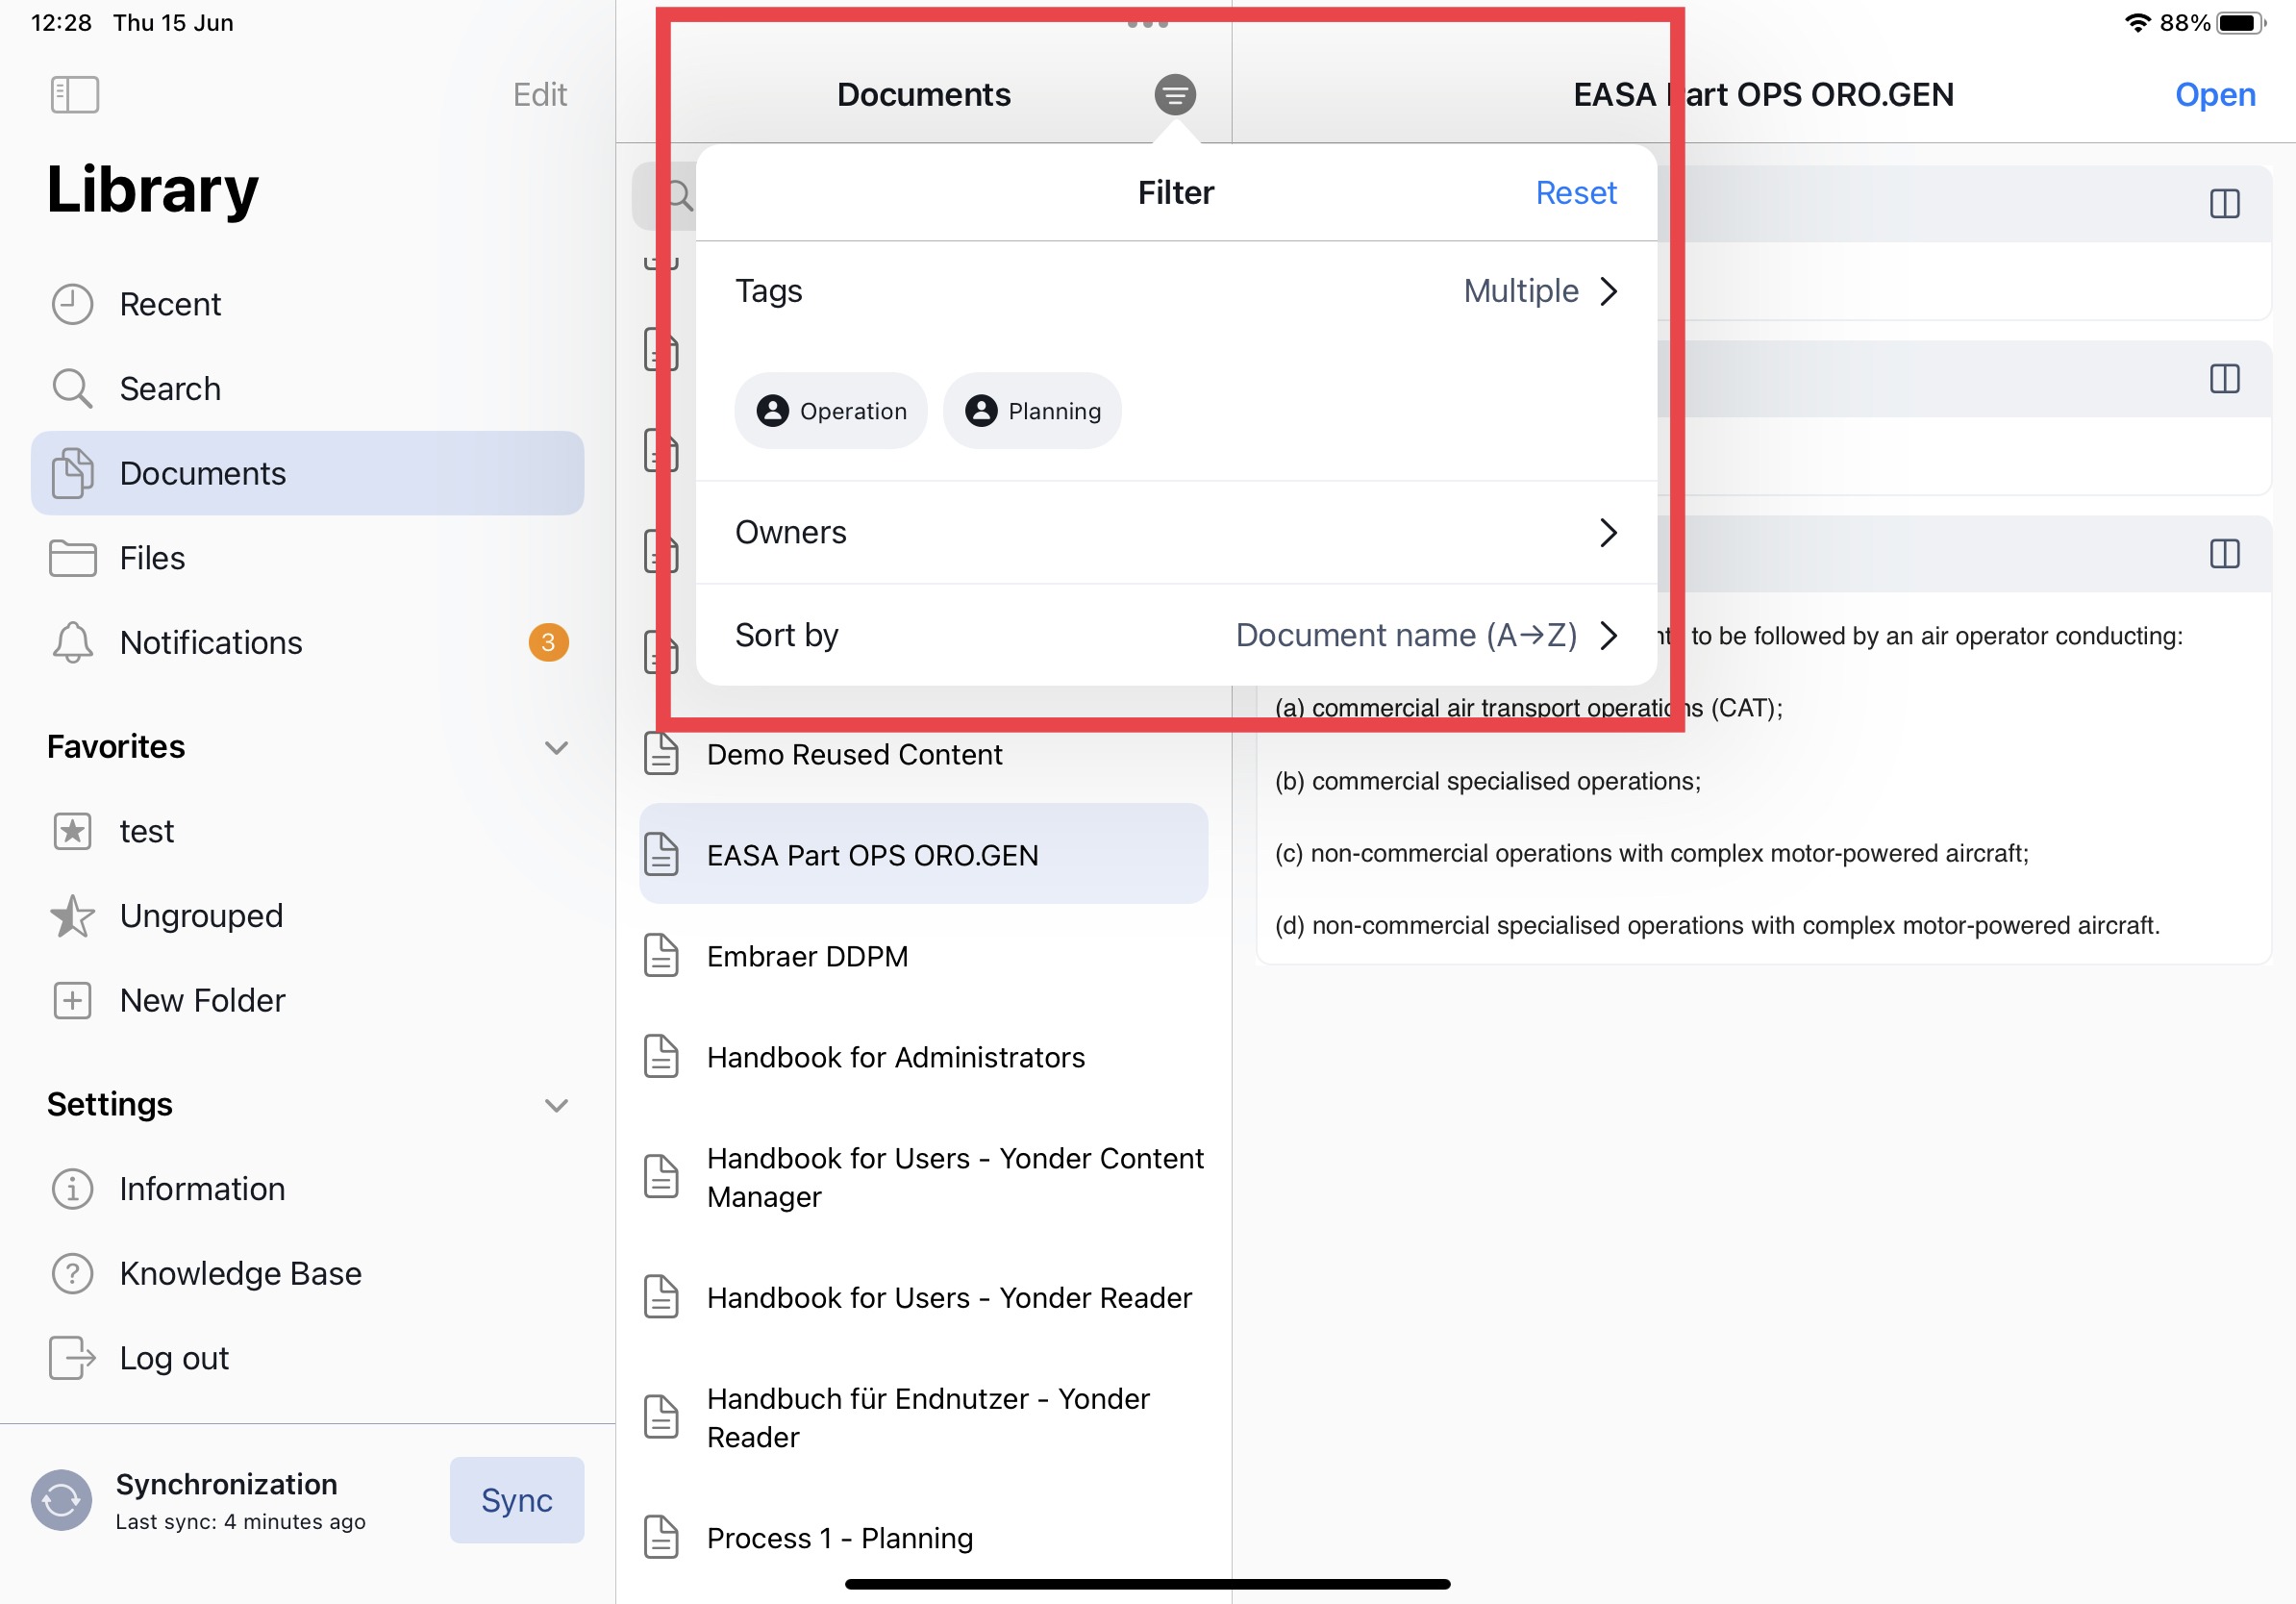
Task: Click the synchronization circular arrows icon
Action: (61, 1499)
